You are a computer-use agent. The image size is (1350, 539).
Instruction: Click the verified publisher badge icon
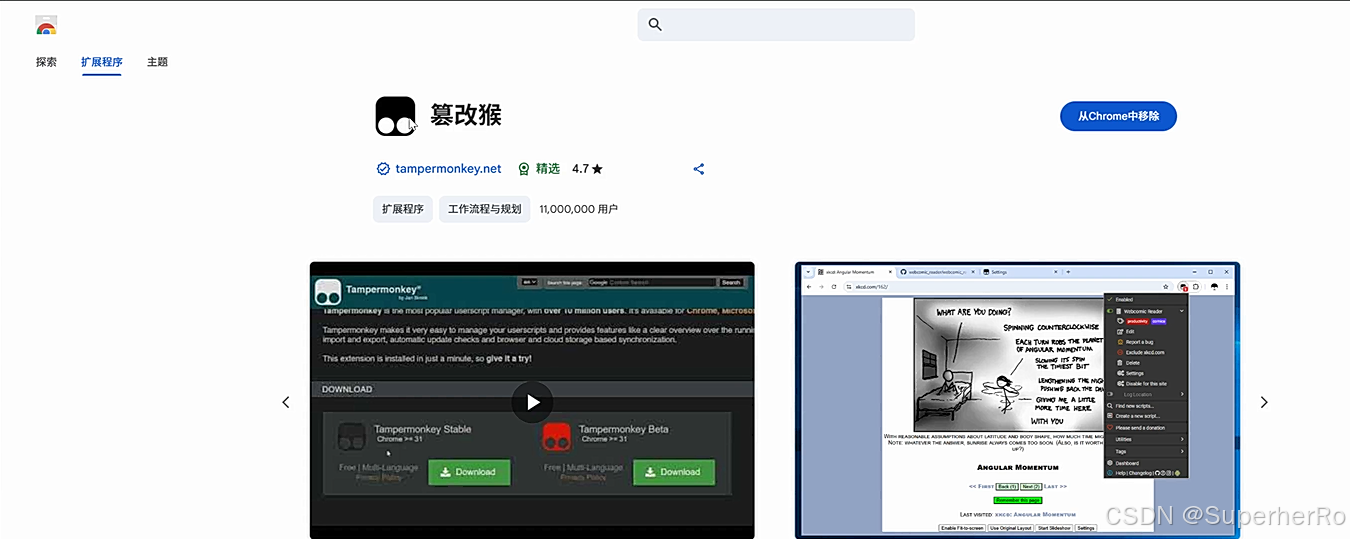pyautogui.click(x=382, y=169)
